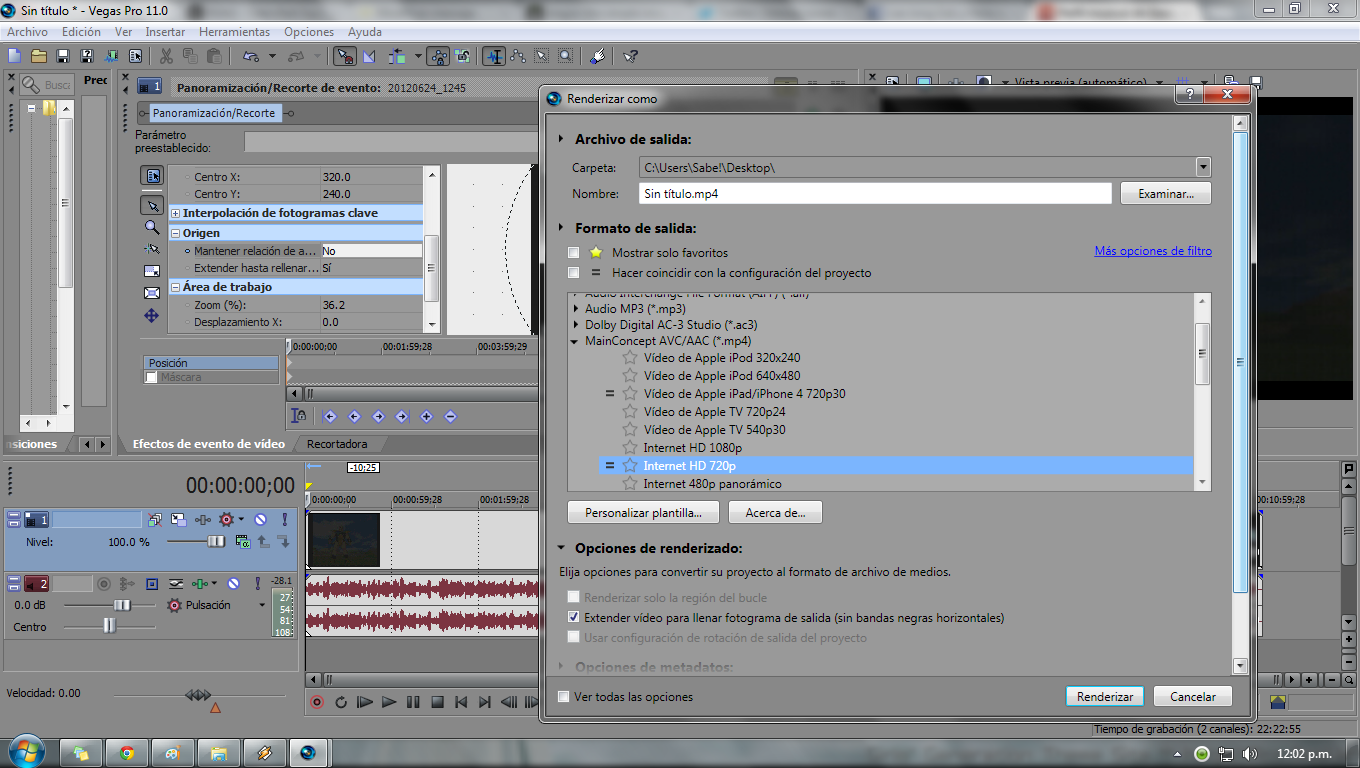Image resolution: width=1360 pixels, height=768 pixels.
Task: Favorite the Internet HD 1080p template star
Action: coord(630,448)
